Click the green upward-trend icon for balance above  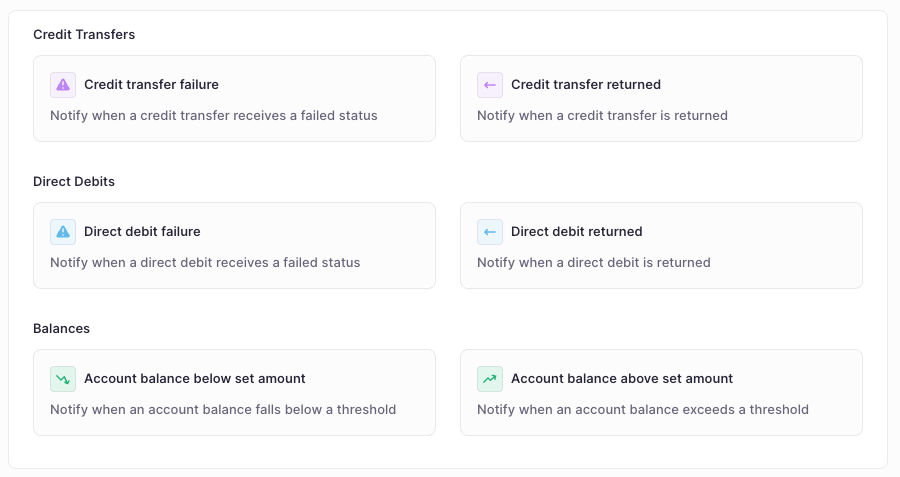point(490,379)
